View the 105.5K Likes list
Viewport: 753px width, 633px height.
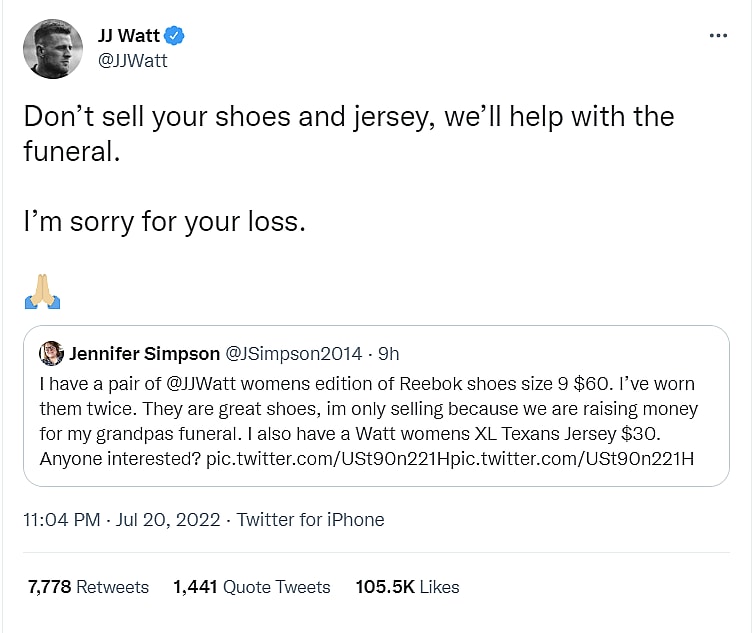click(x=407, y=587)
